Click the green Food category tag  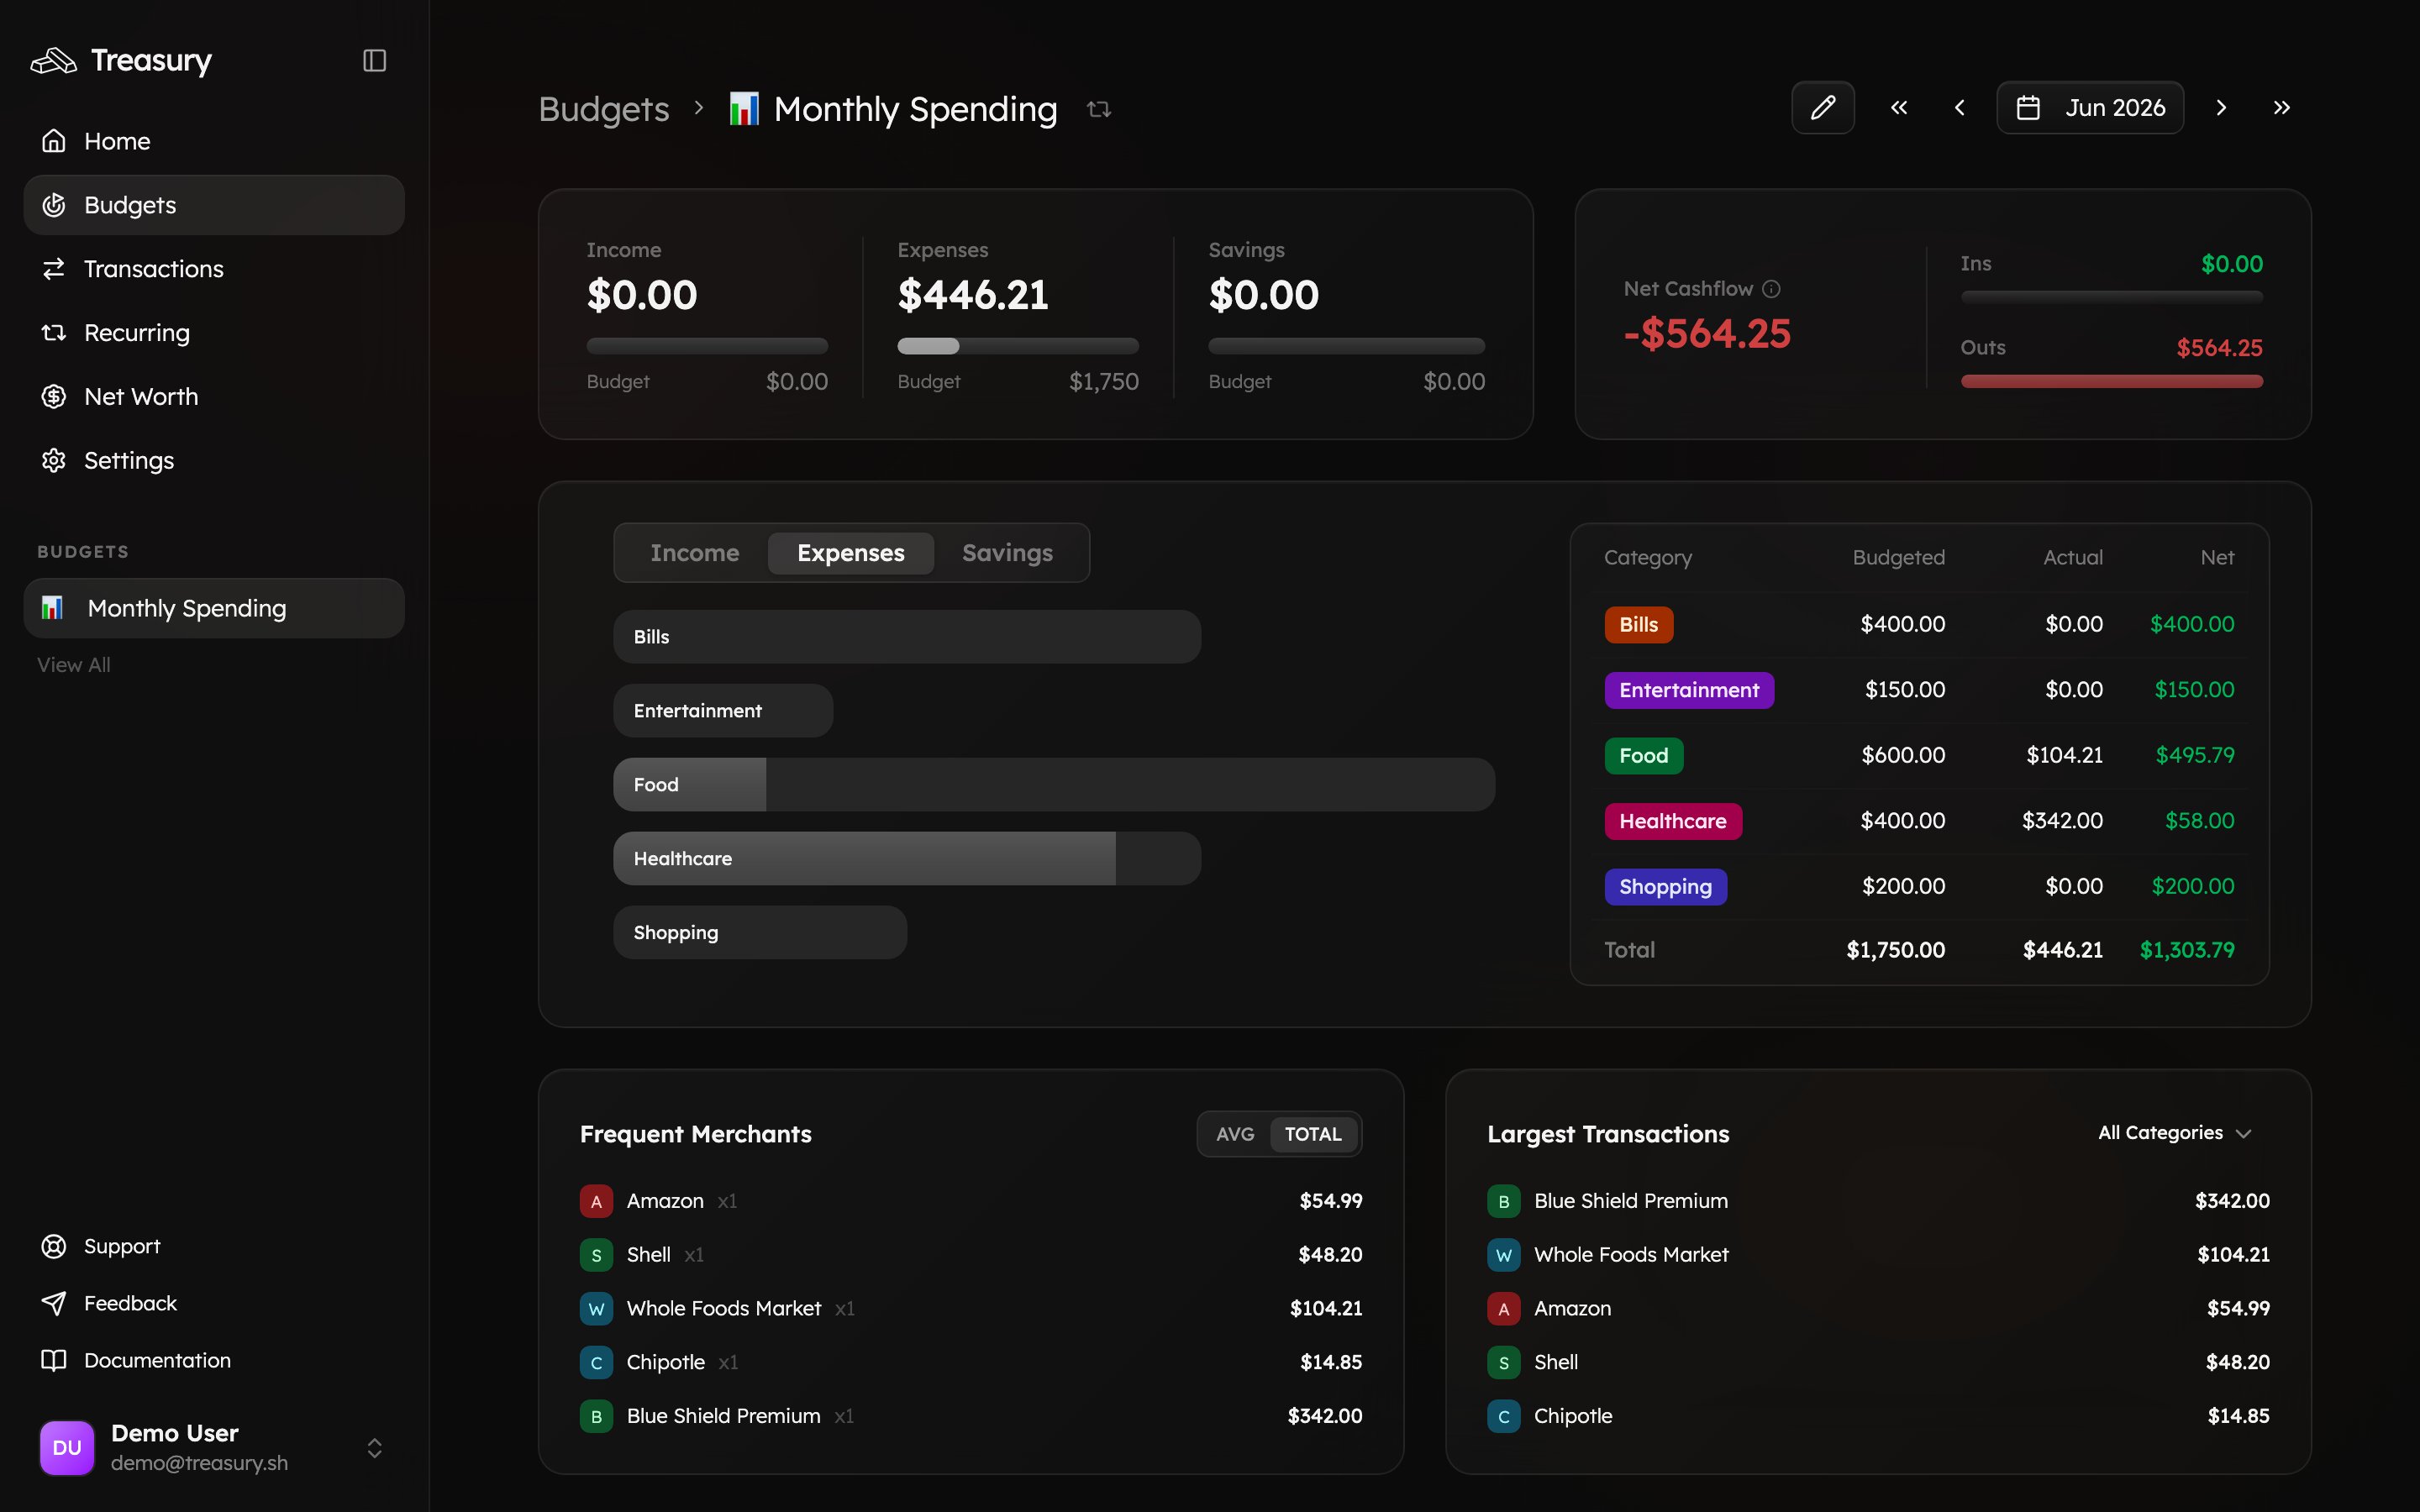click(1644, 756)
